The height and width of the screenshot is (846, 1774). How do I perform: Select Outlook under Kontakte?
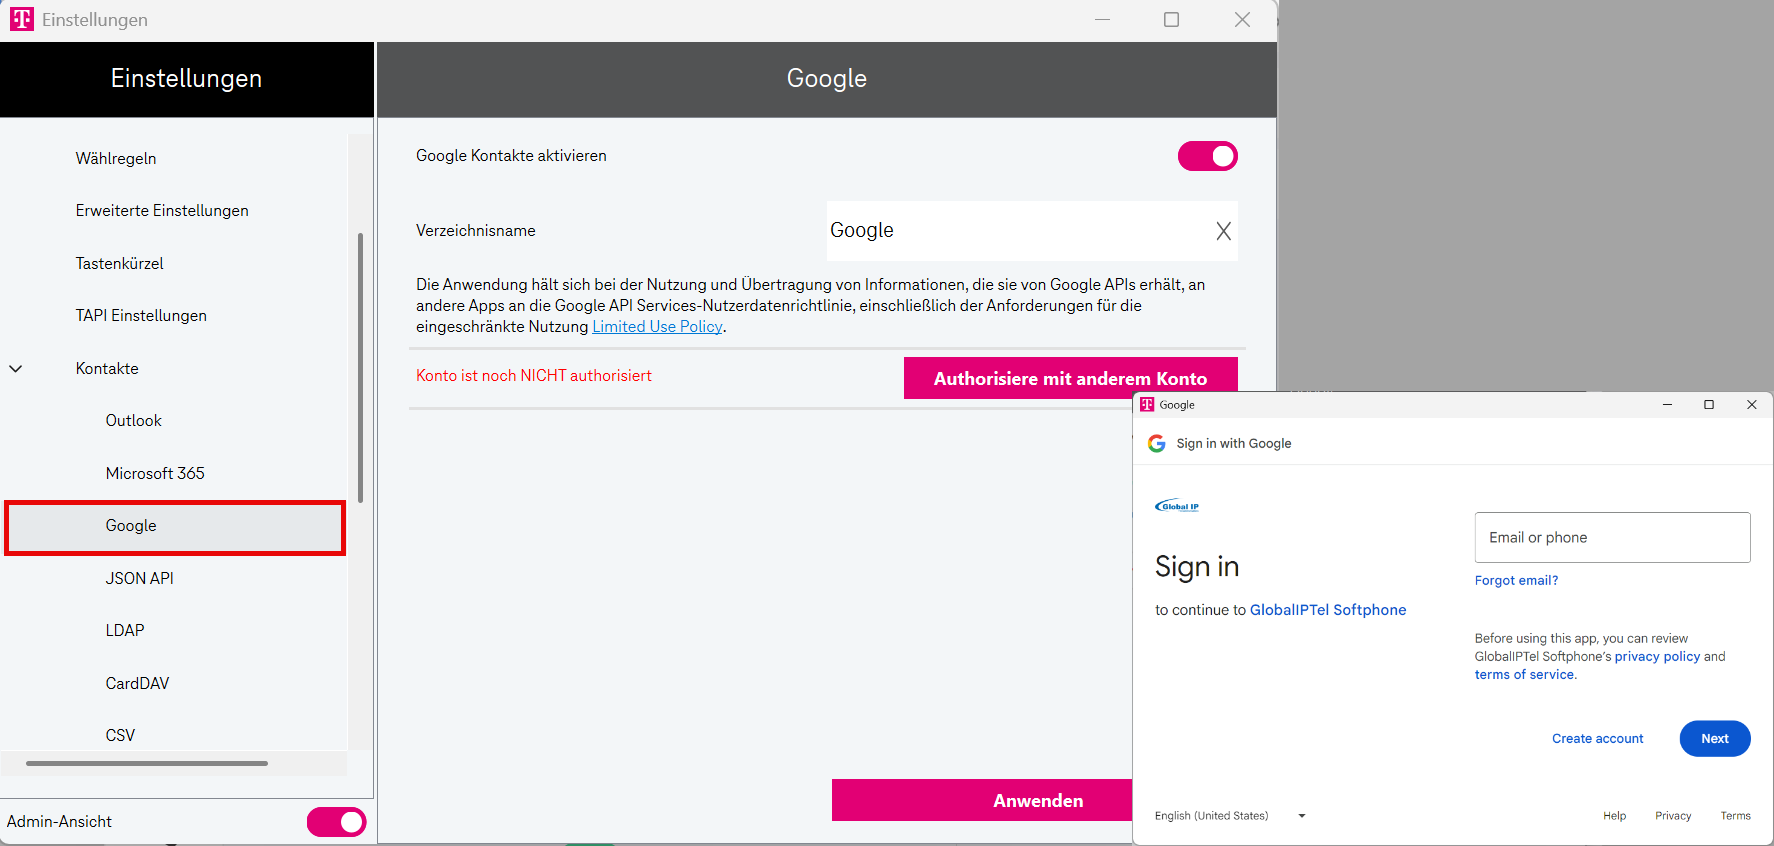point(134,421)
